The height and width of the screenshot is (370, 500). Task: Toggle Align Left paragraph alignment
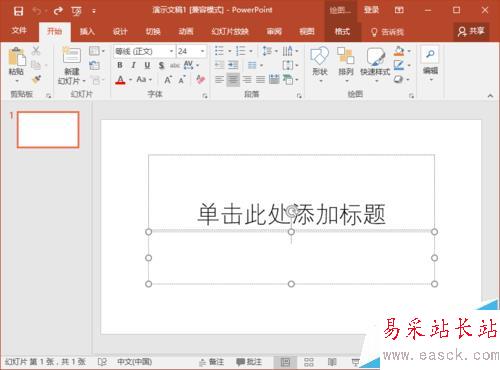point(219,80)
